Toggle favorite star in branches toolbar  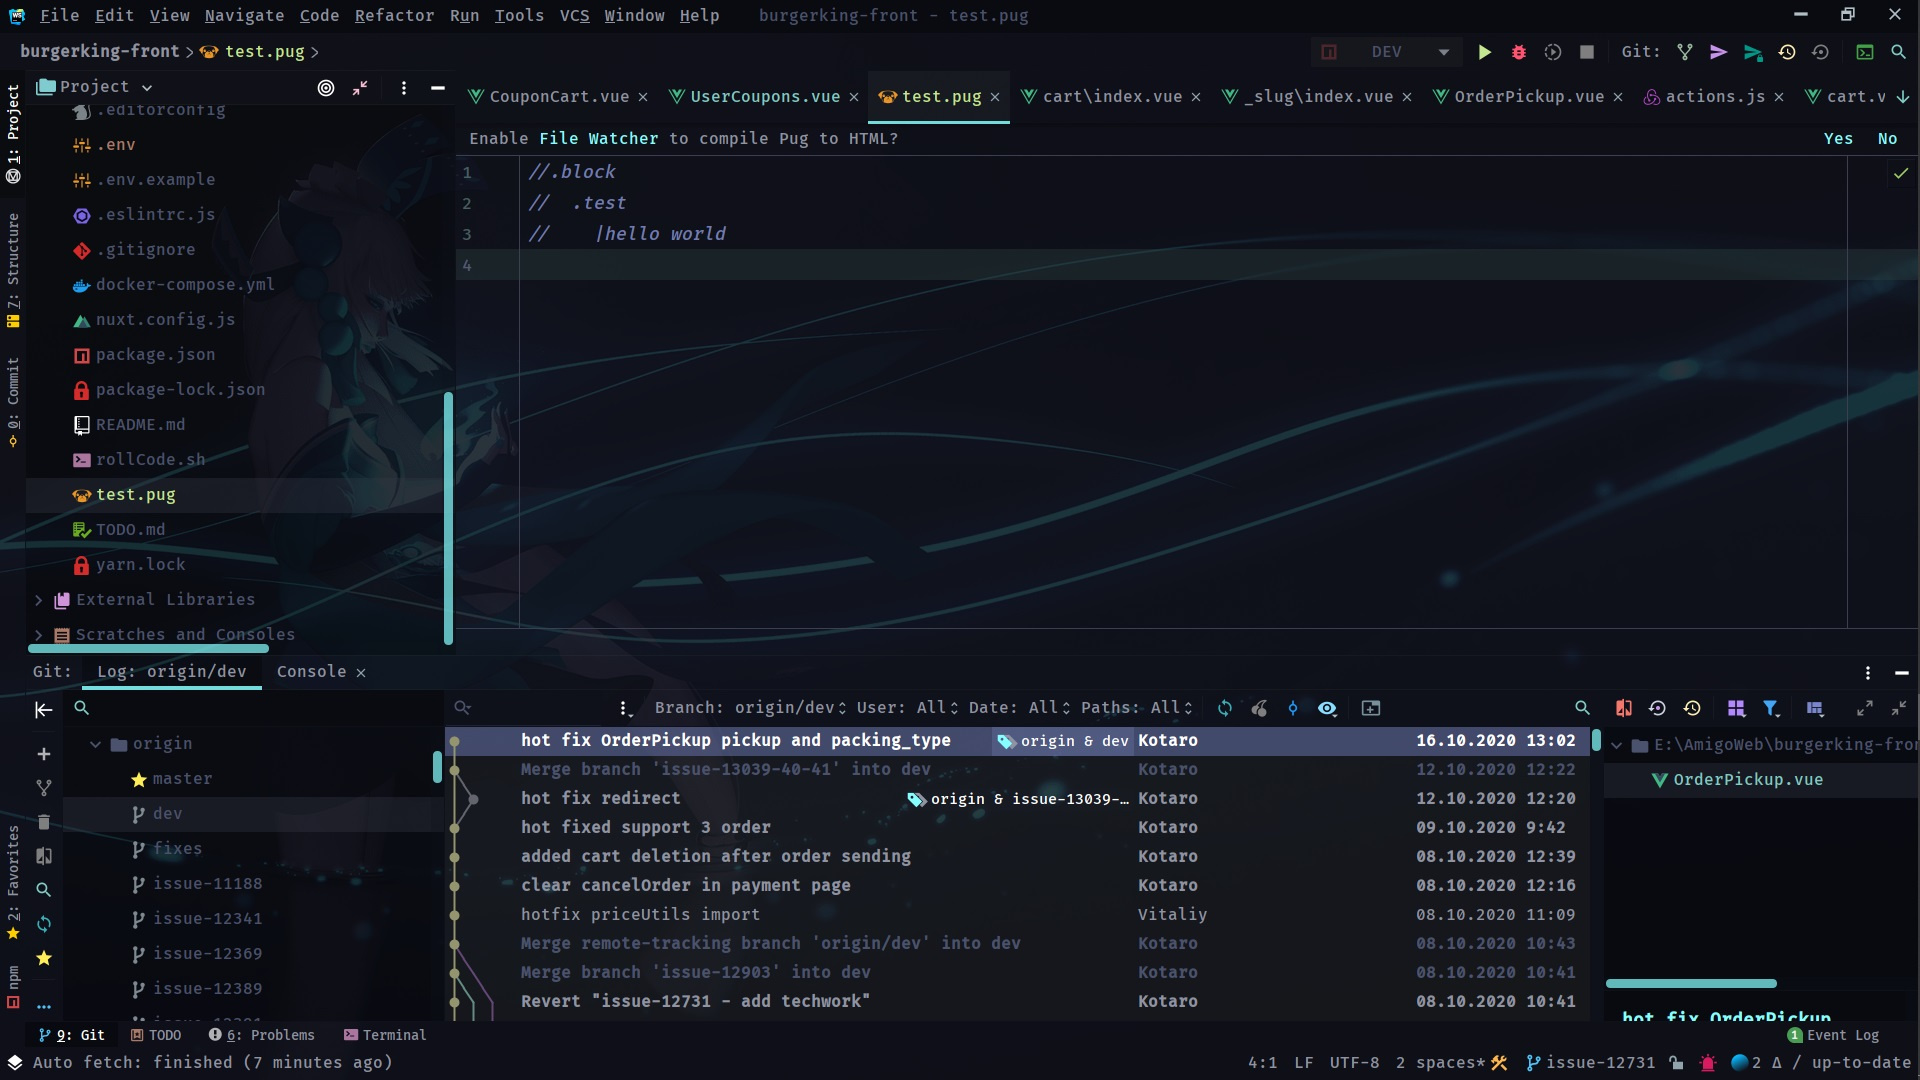(44, 958)
